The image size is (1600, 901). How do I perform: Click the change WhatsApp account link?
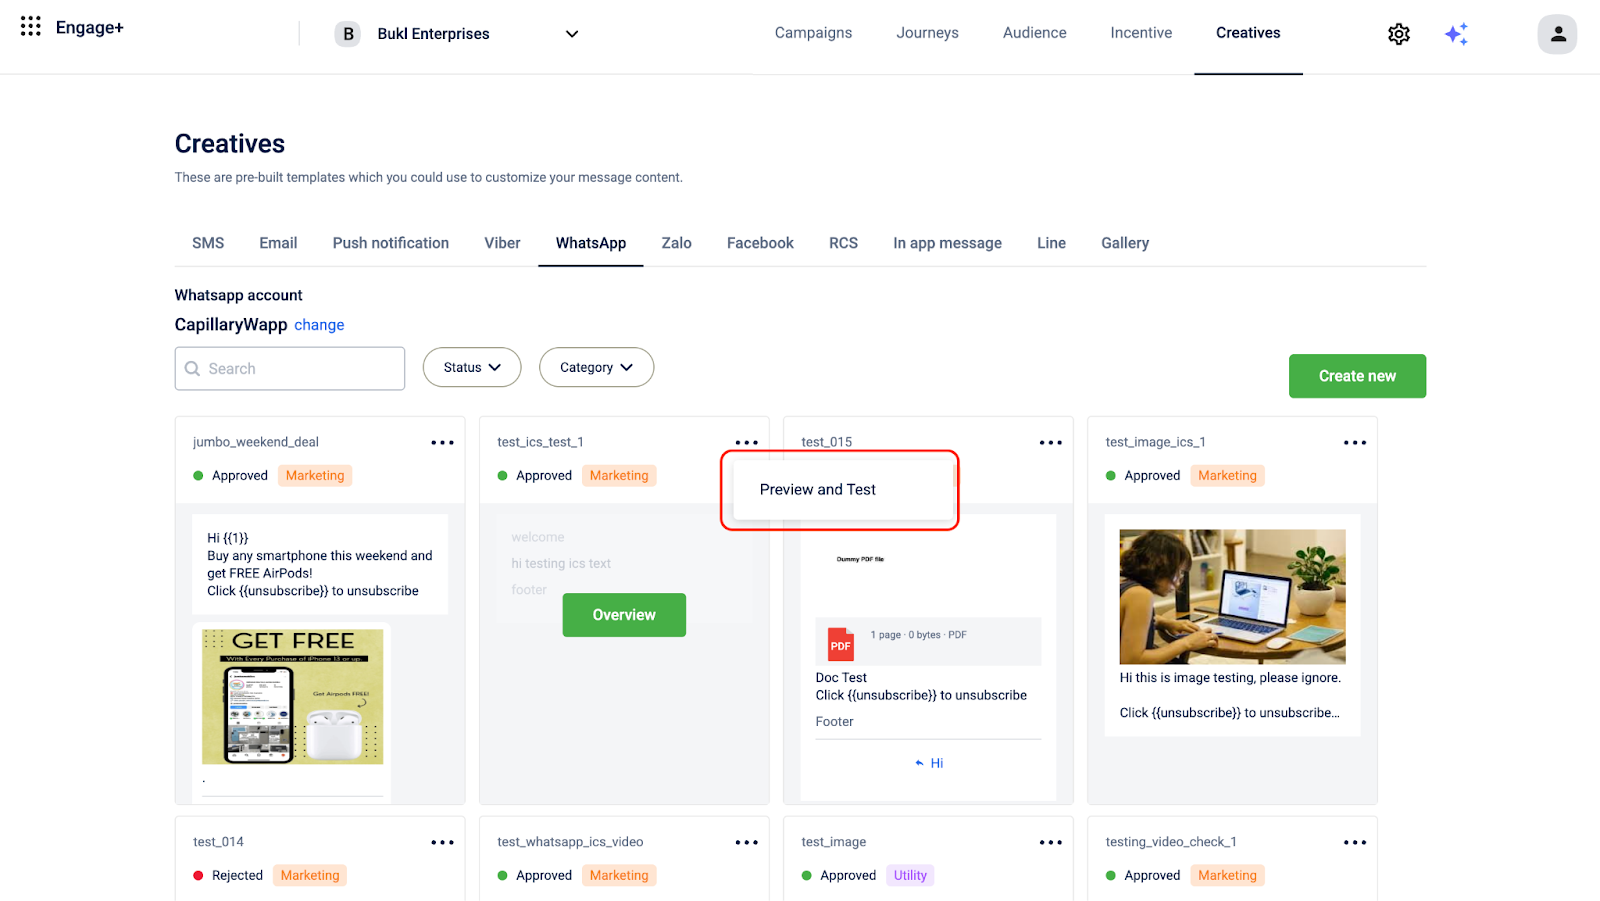tap(319, 325)
